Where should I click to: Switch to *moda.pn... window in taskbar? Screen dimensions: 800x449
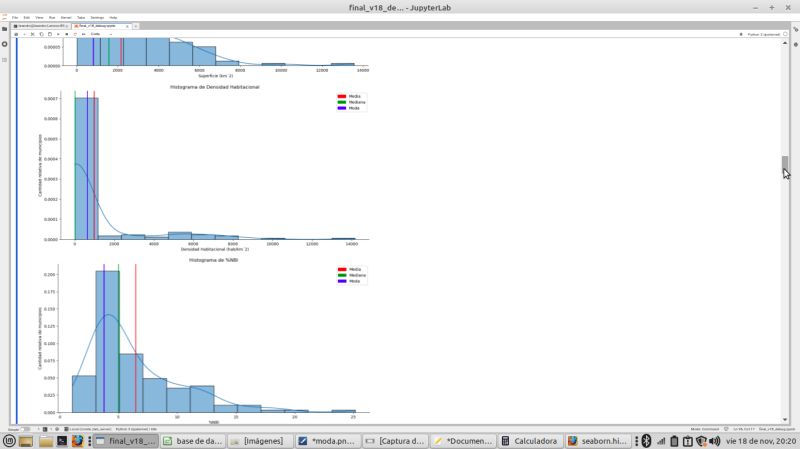pos(328,441)
